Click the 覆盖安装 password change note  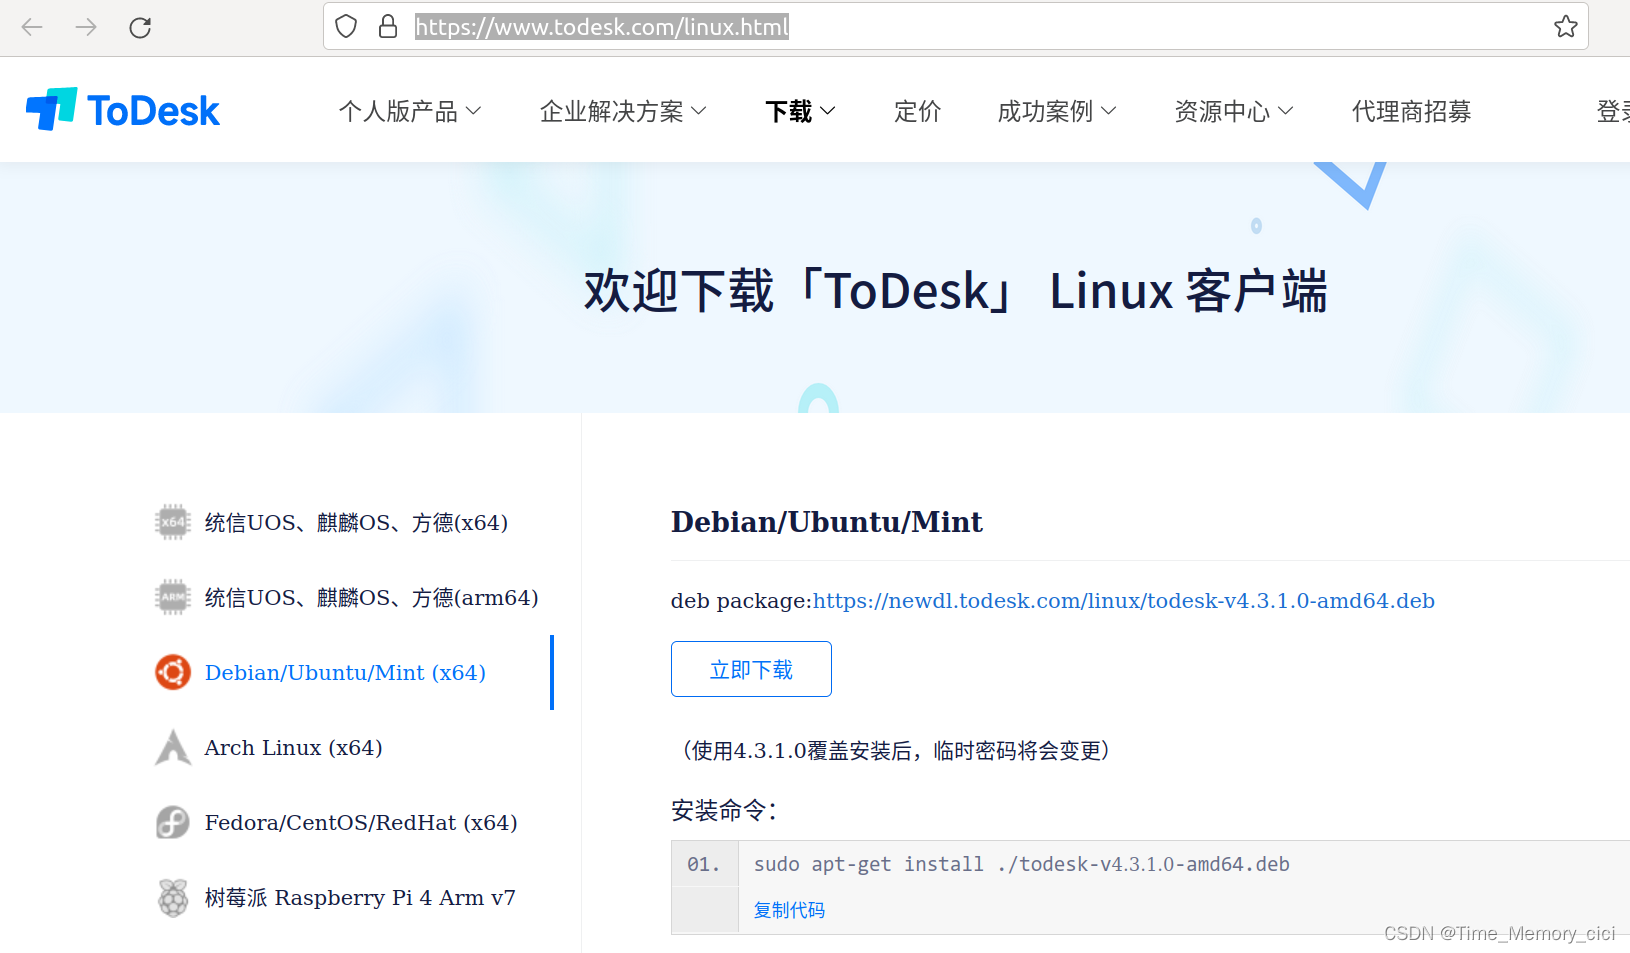pyautogui.click(x=896, y=751)
